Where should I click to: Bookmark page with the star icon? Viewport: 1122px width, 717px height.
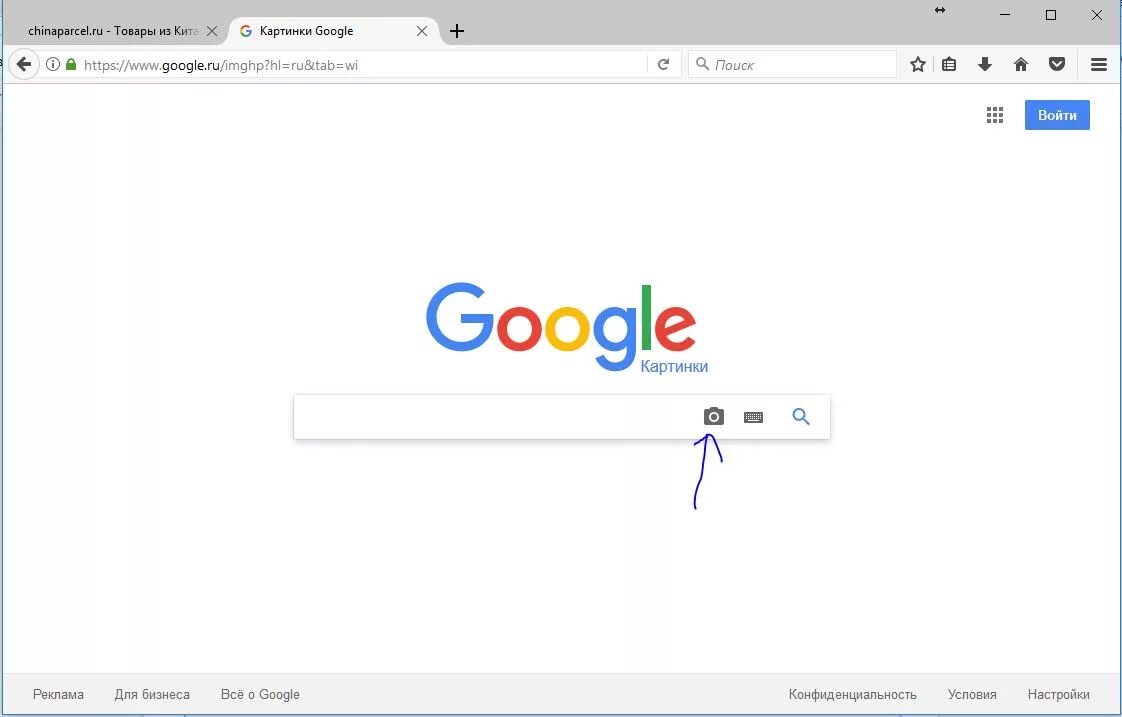click(x=918, y=64)
